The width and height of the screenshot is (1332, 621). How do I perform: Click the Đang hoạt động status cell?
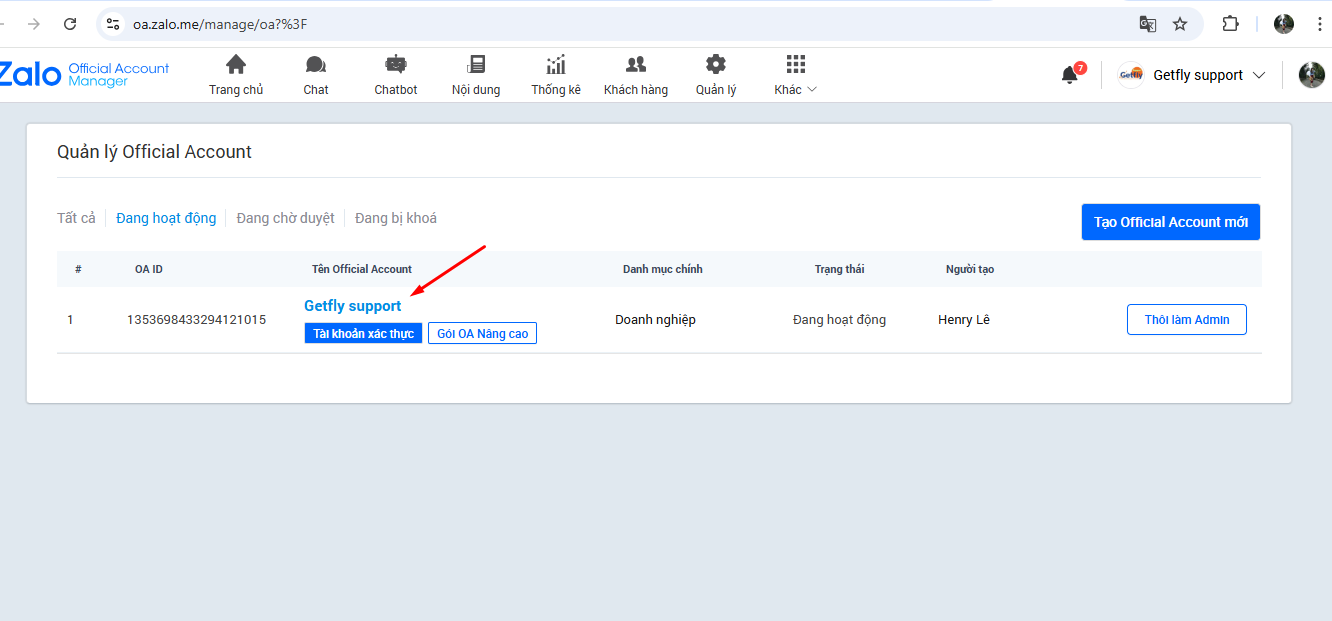(839, 320)
